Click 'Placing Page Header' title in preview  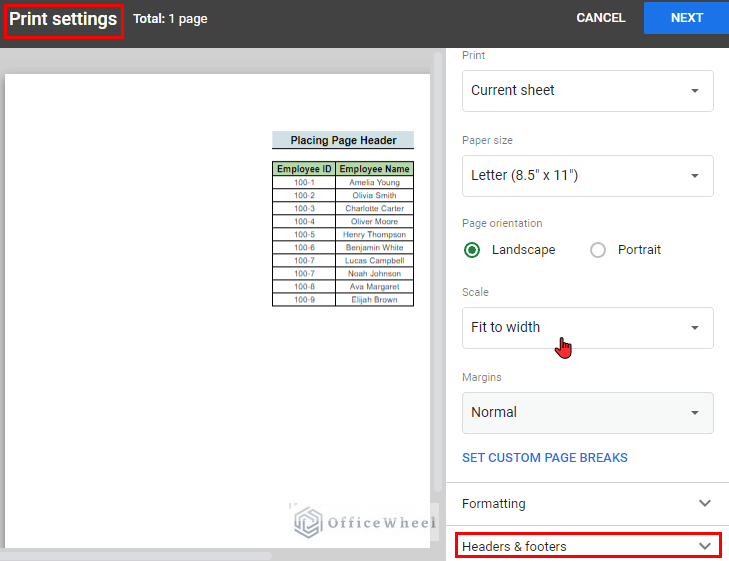343,141
